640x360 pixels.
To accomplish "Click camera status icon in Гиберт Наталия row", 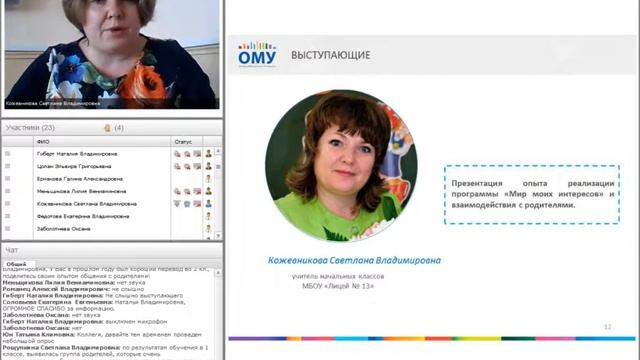I will [187, 154].
